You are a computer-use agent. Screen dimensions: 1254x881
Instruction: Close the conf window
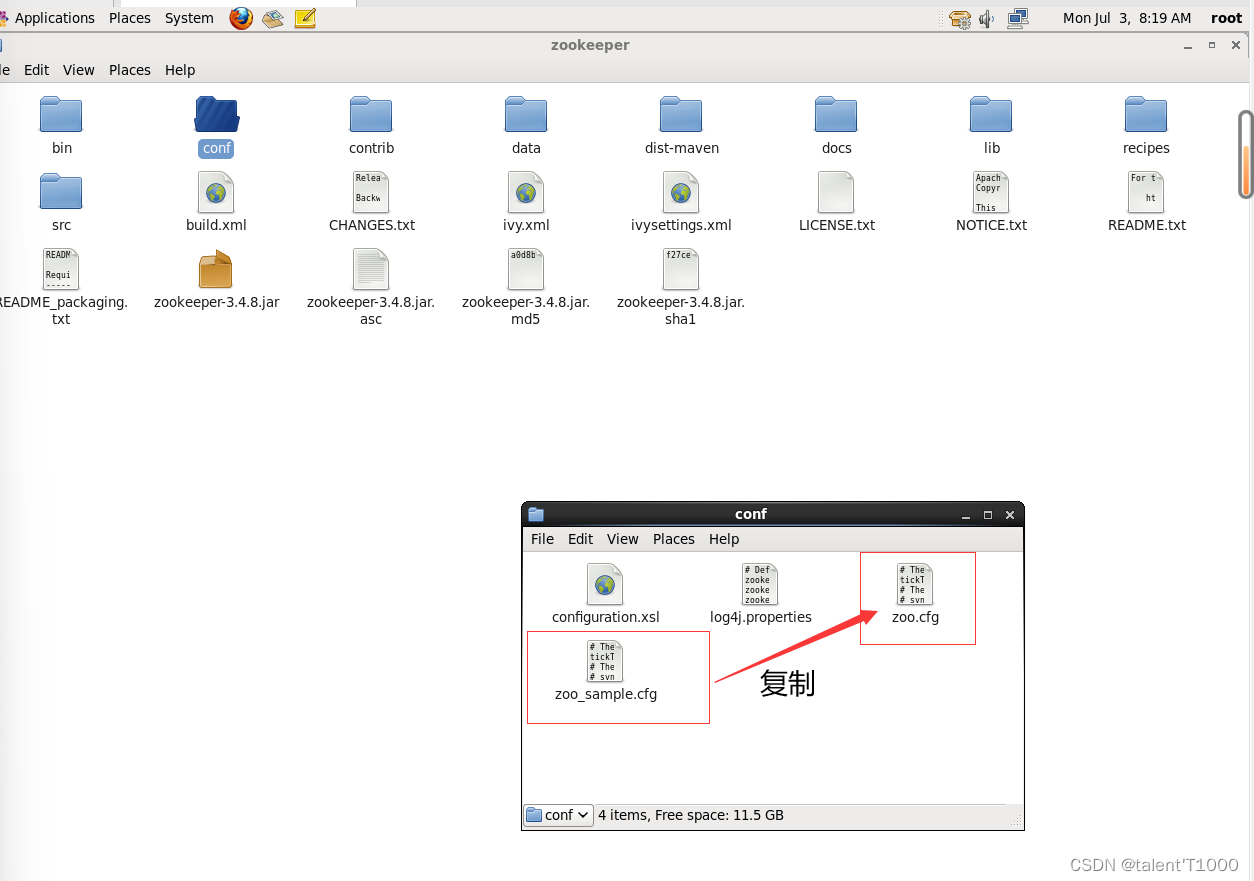click(x=1010, y=515)
